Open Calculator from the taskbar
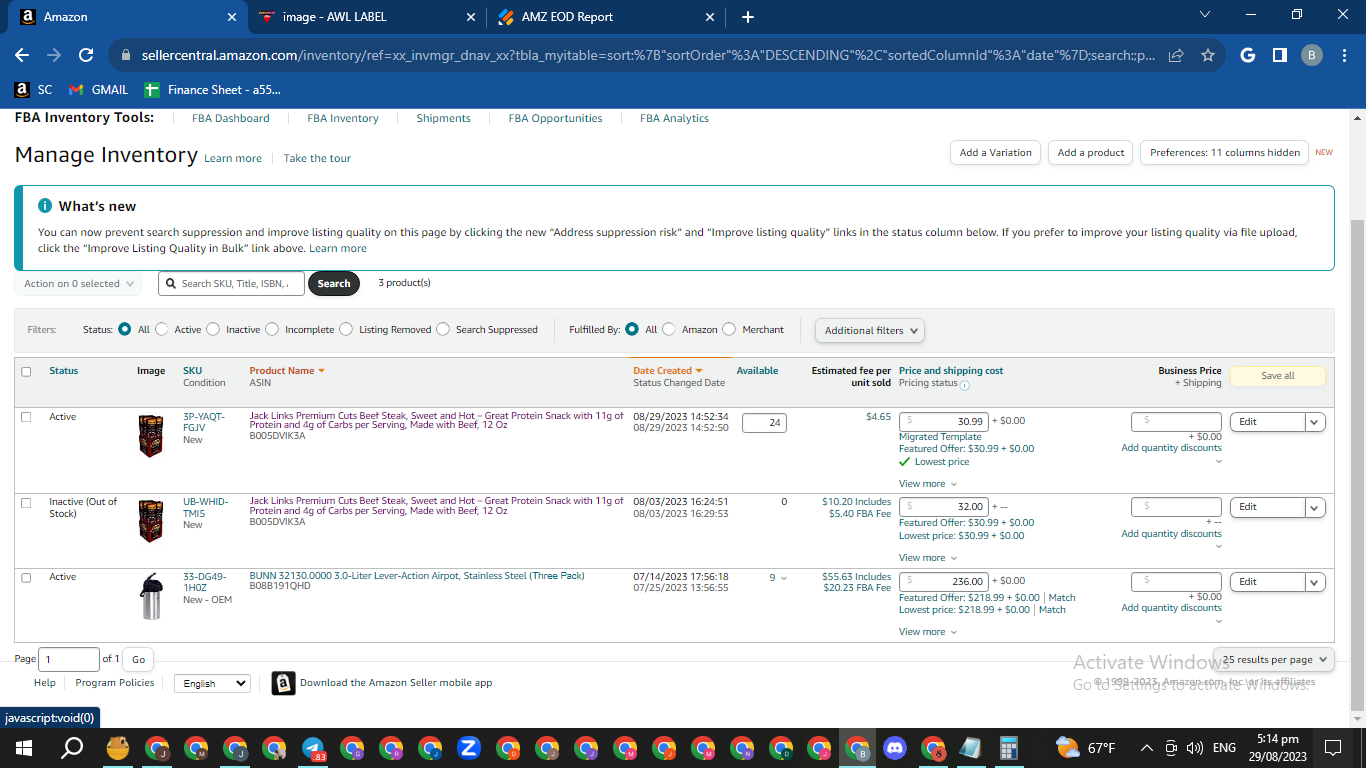The width and height of the screenshot is (1366, 768). point(1009,748)
